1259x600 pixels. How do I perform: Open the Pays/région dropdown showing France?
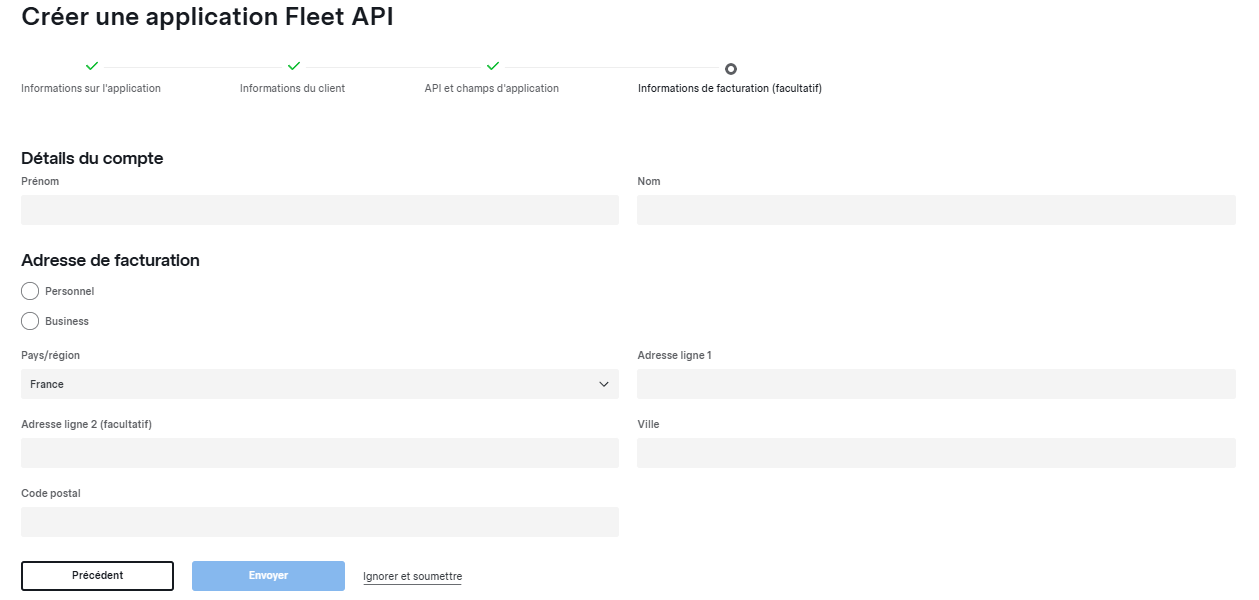320,384
